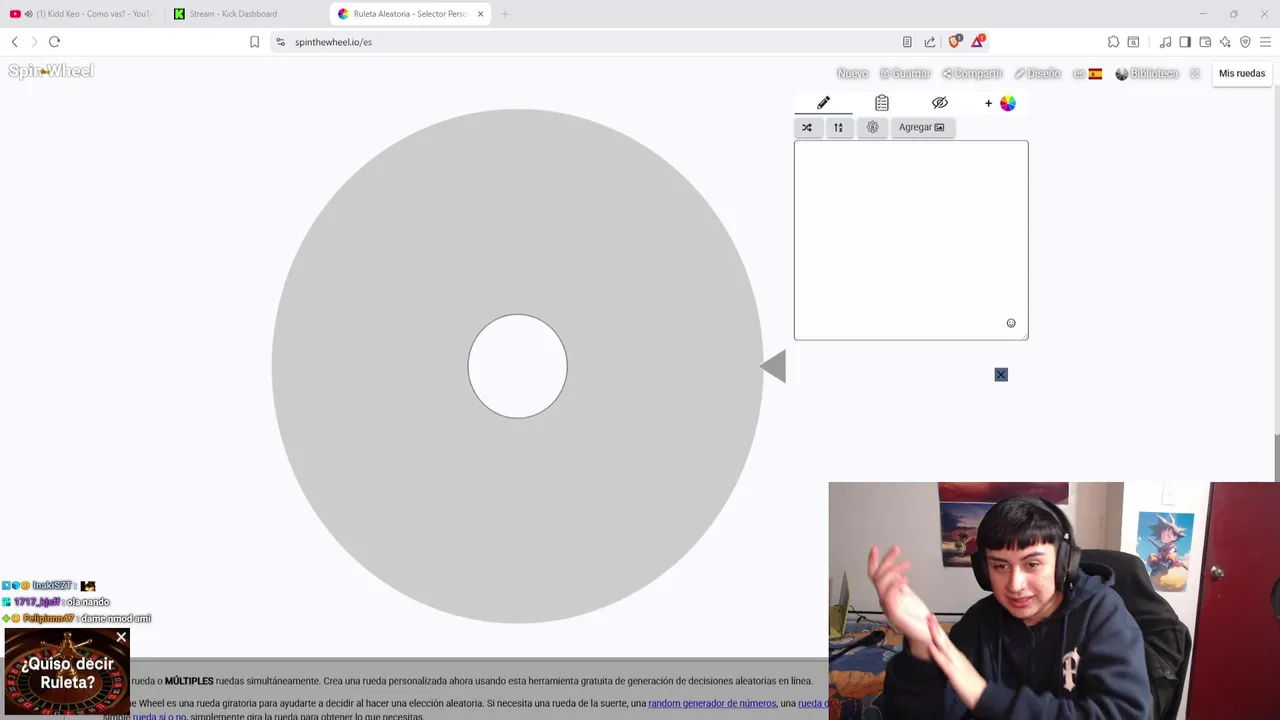Switch to the Stream Kick Dashboard tab

click(233, 14)
